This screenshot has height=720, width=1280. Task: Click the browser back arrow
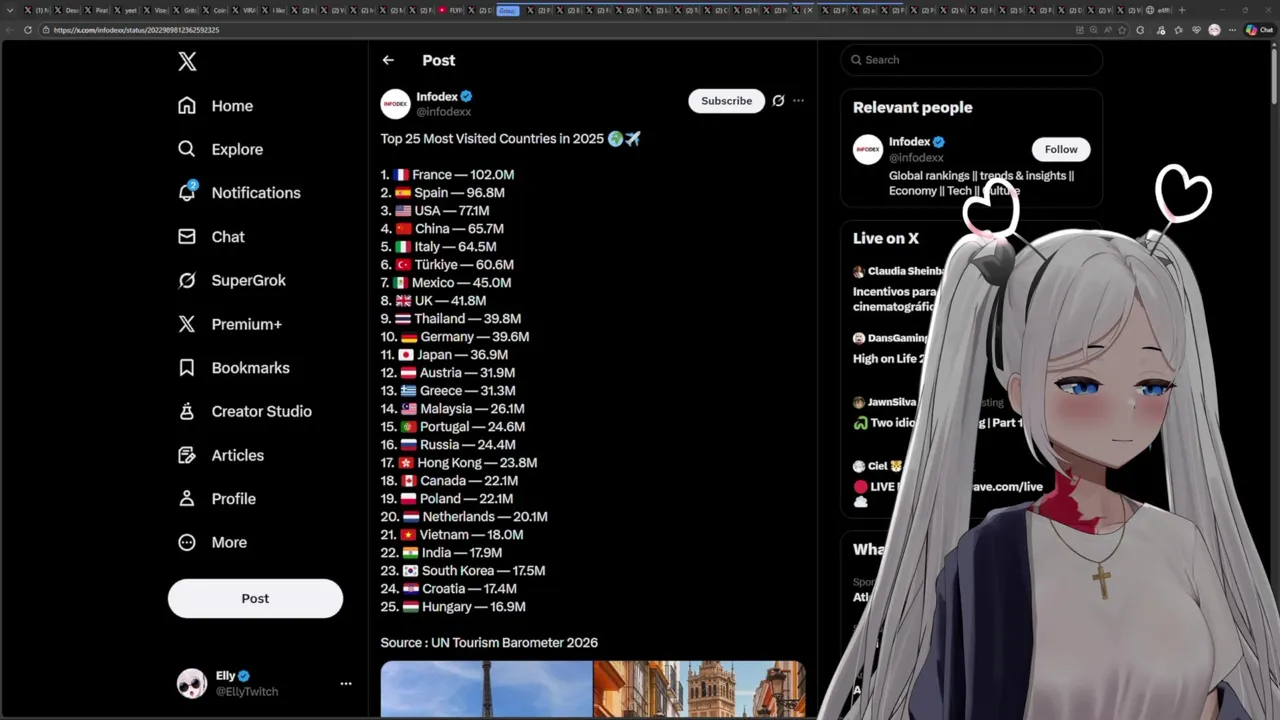click(x=10, y=30)
